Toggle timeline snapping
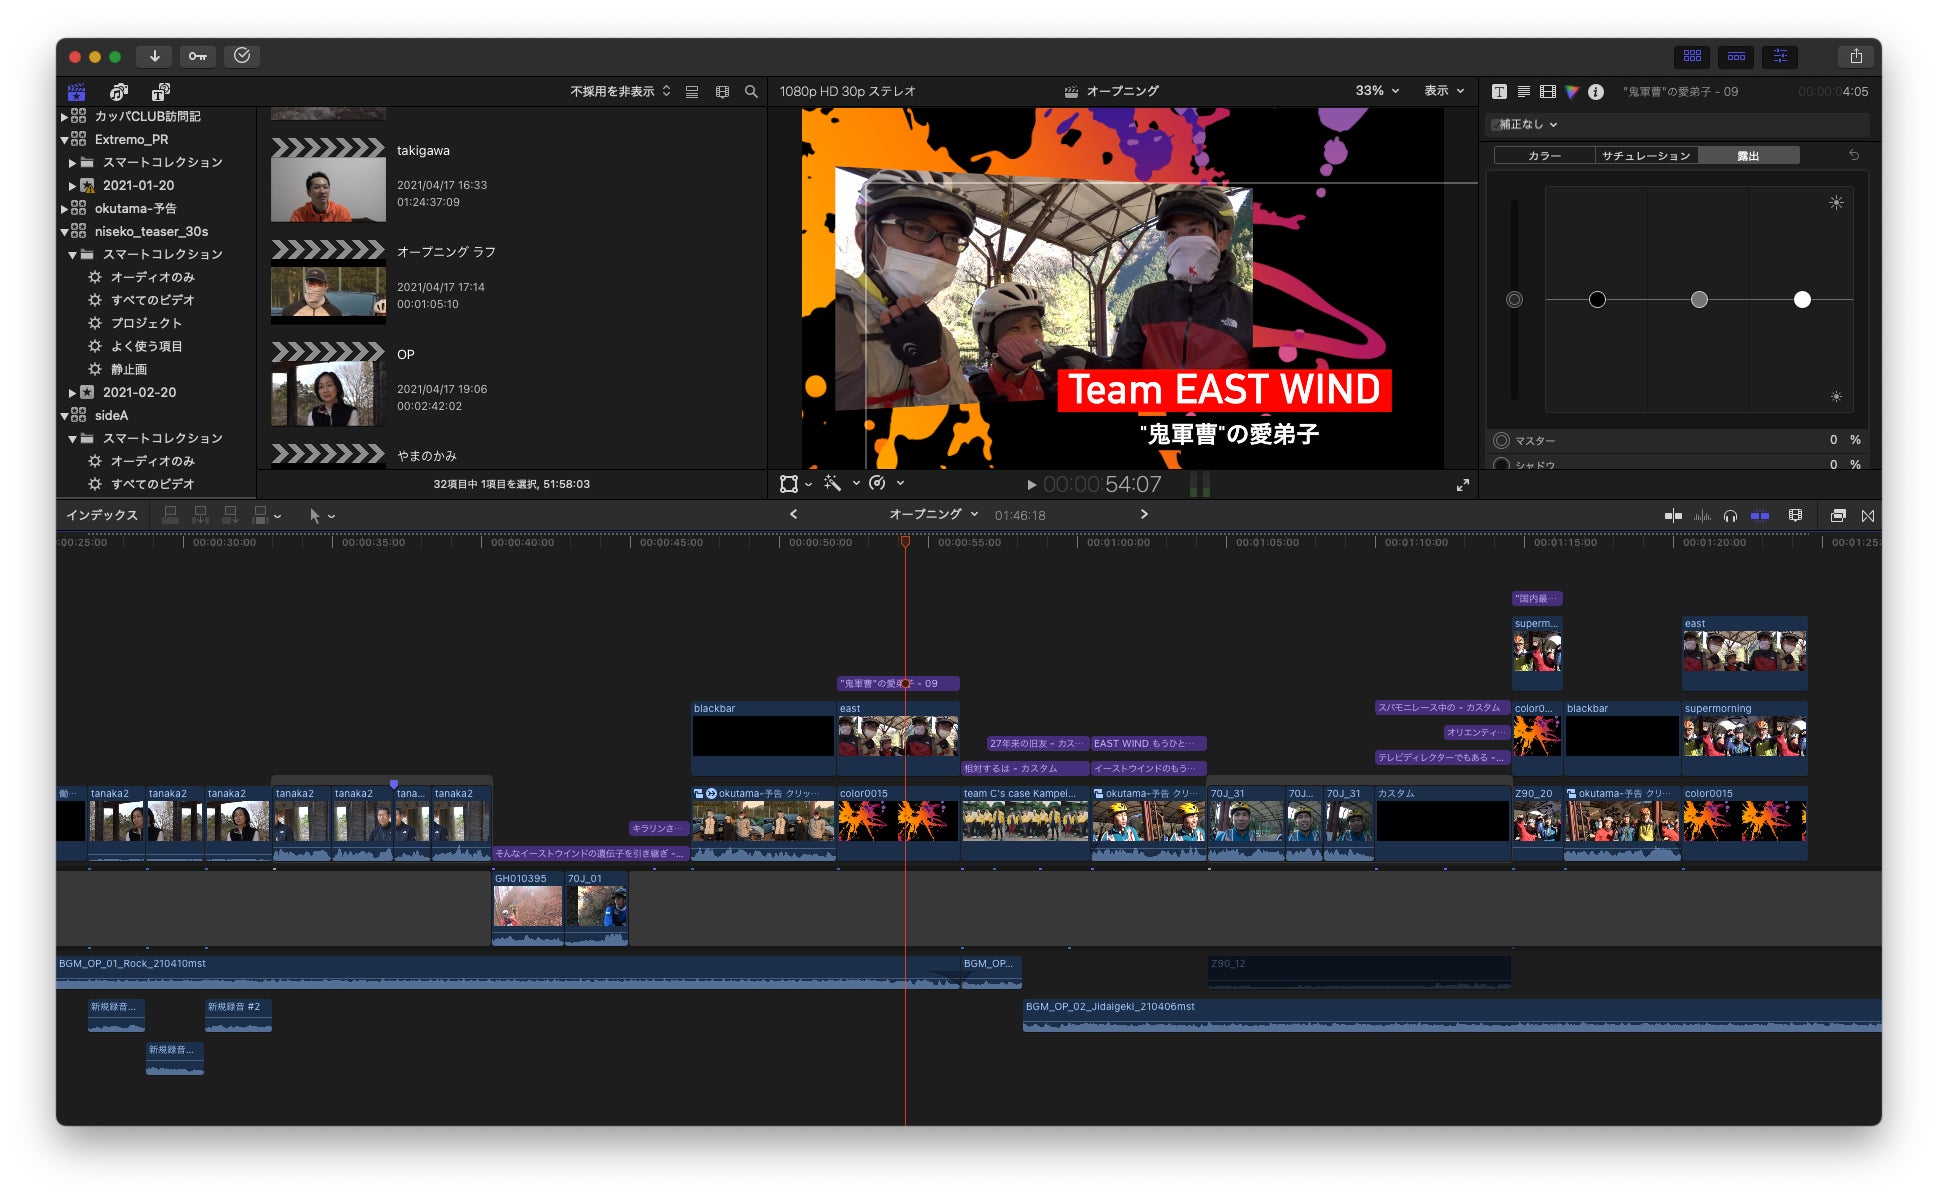Screen dimensions: 1938x1200 coord(1760,516)
